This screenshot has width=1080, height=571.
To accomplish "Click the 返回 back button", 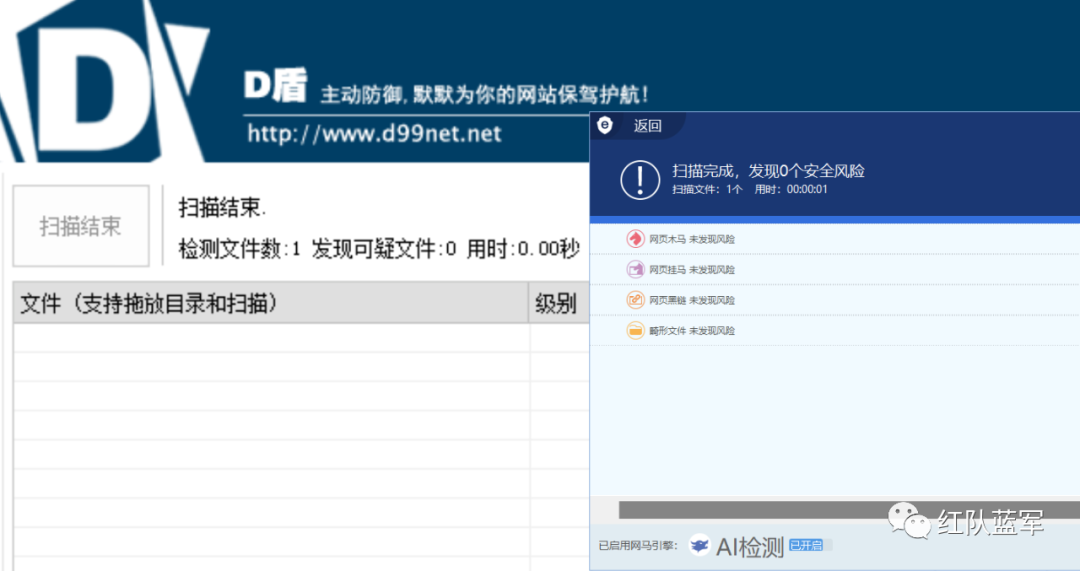I will 647,125.
